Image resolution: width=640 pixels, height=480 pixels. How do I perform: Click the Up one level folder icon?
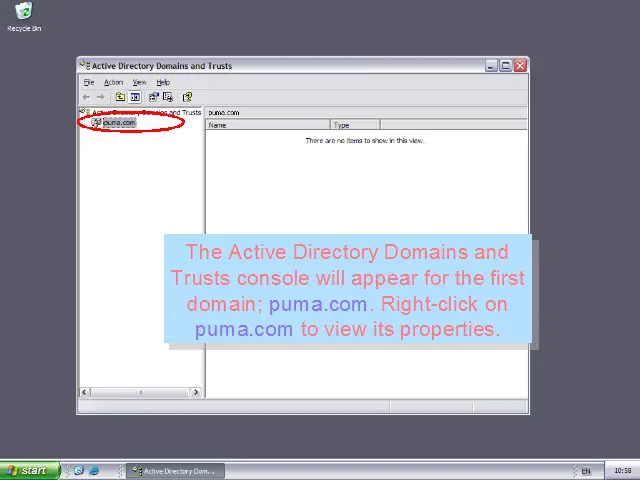tap(120, 97)
